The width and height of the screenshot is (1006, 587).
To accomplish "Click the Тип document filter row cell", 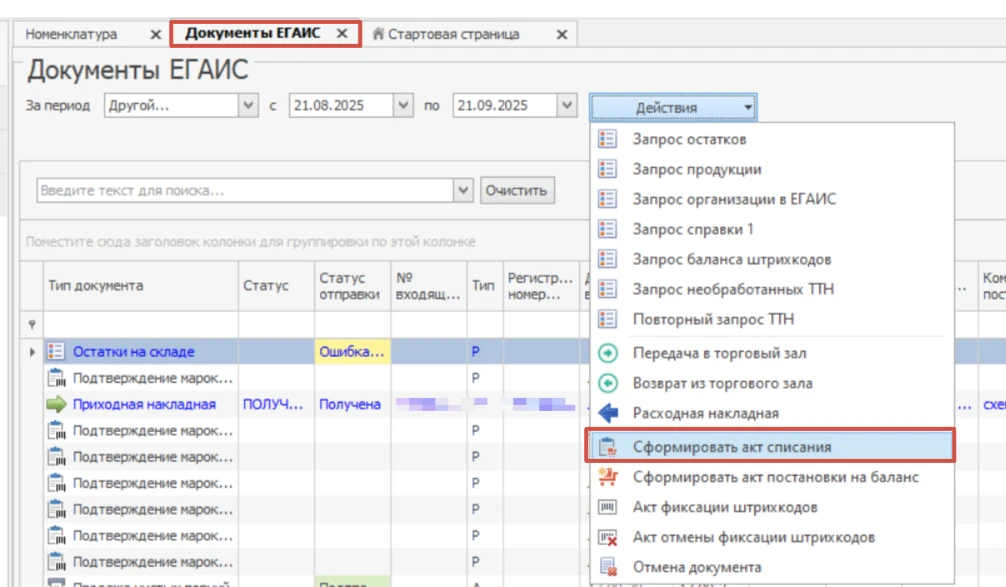I will pos(141,325).
